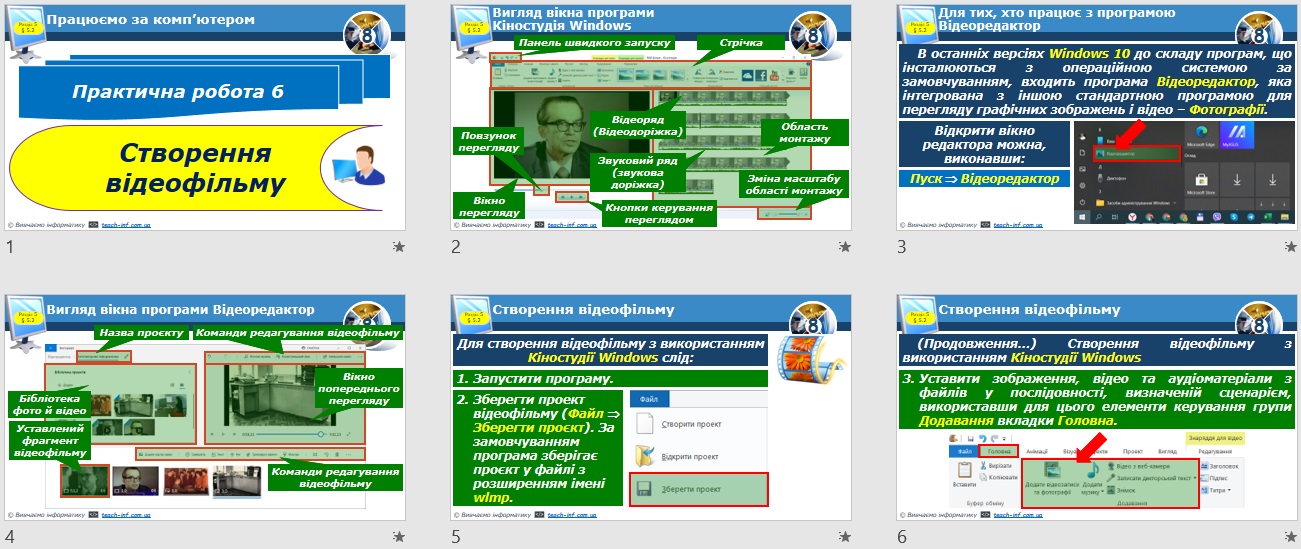The height and width of the screenshot is (549, 1301).
Task: Click slide number '6' label
Action: tap(902, 537)
